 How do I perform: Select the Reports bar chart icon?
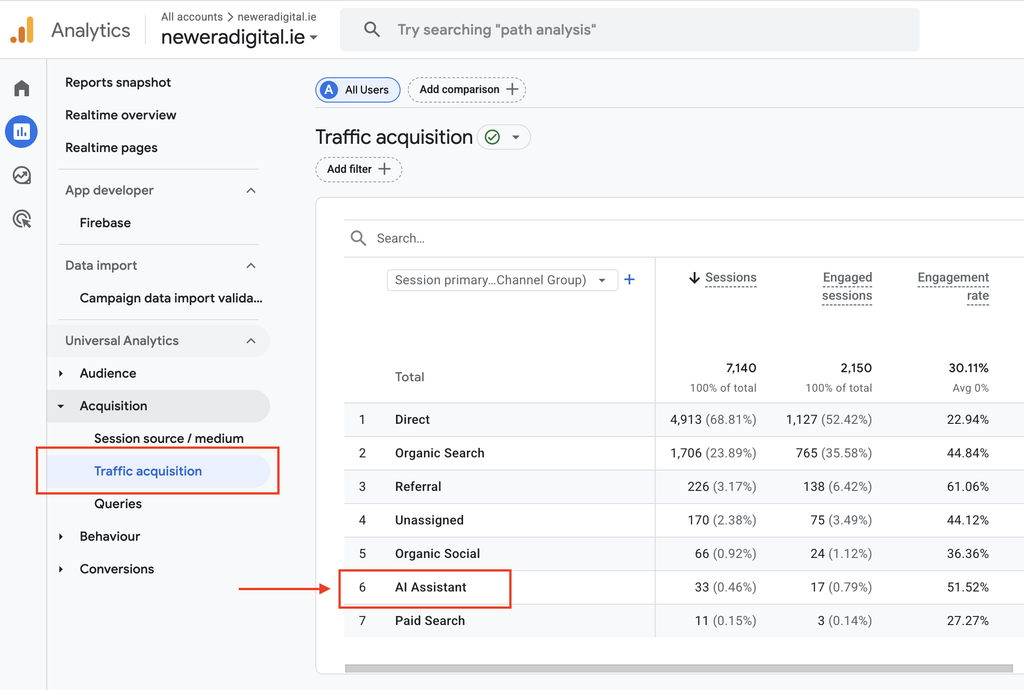tap(22, 132)
